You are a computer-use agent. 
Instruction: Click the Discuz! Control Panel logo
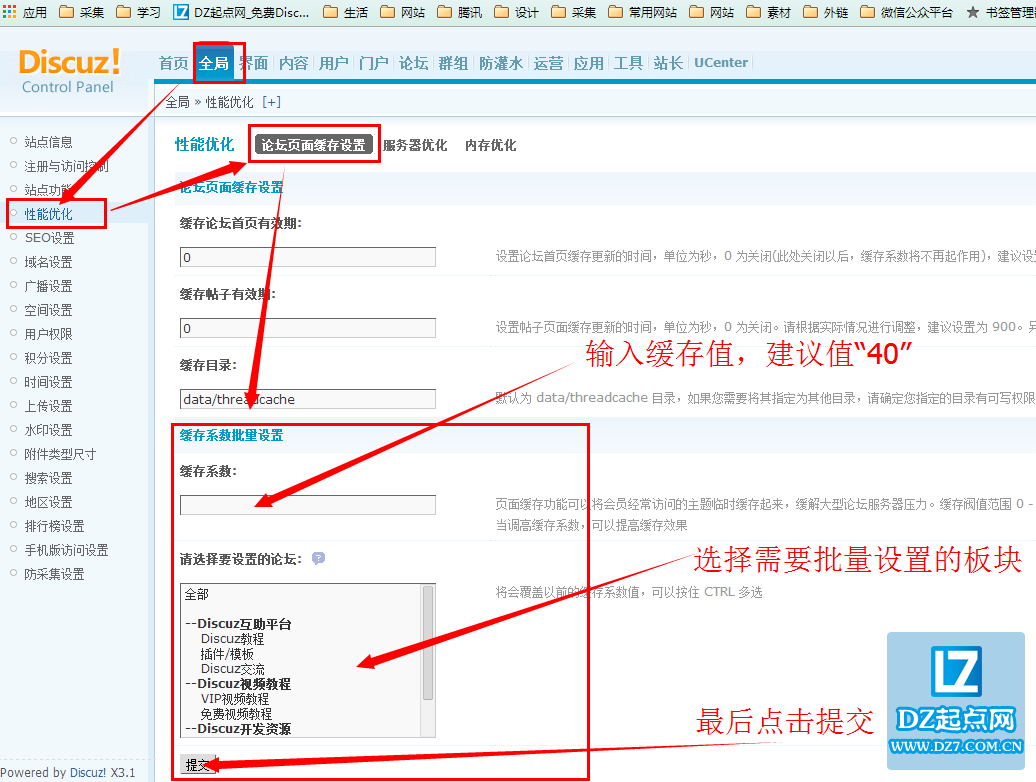tap(69, 71)
